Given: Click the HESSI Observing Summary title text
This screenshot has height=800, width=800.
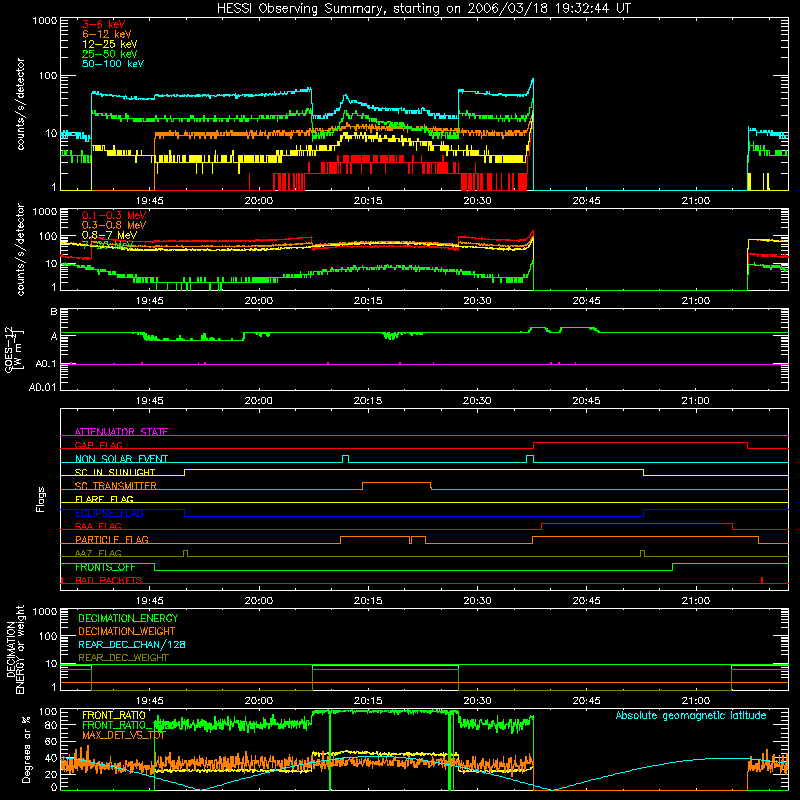Looking at the screenshot, I should click(423, 8).
